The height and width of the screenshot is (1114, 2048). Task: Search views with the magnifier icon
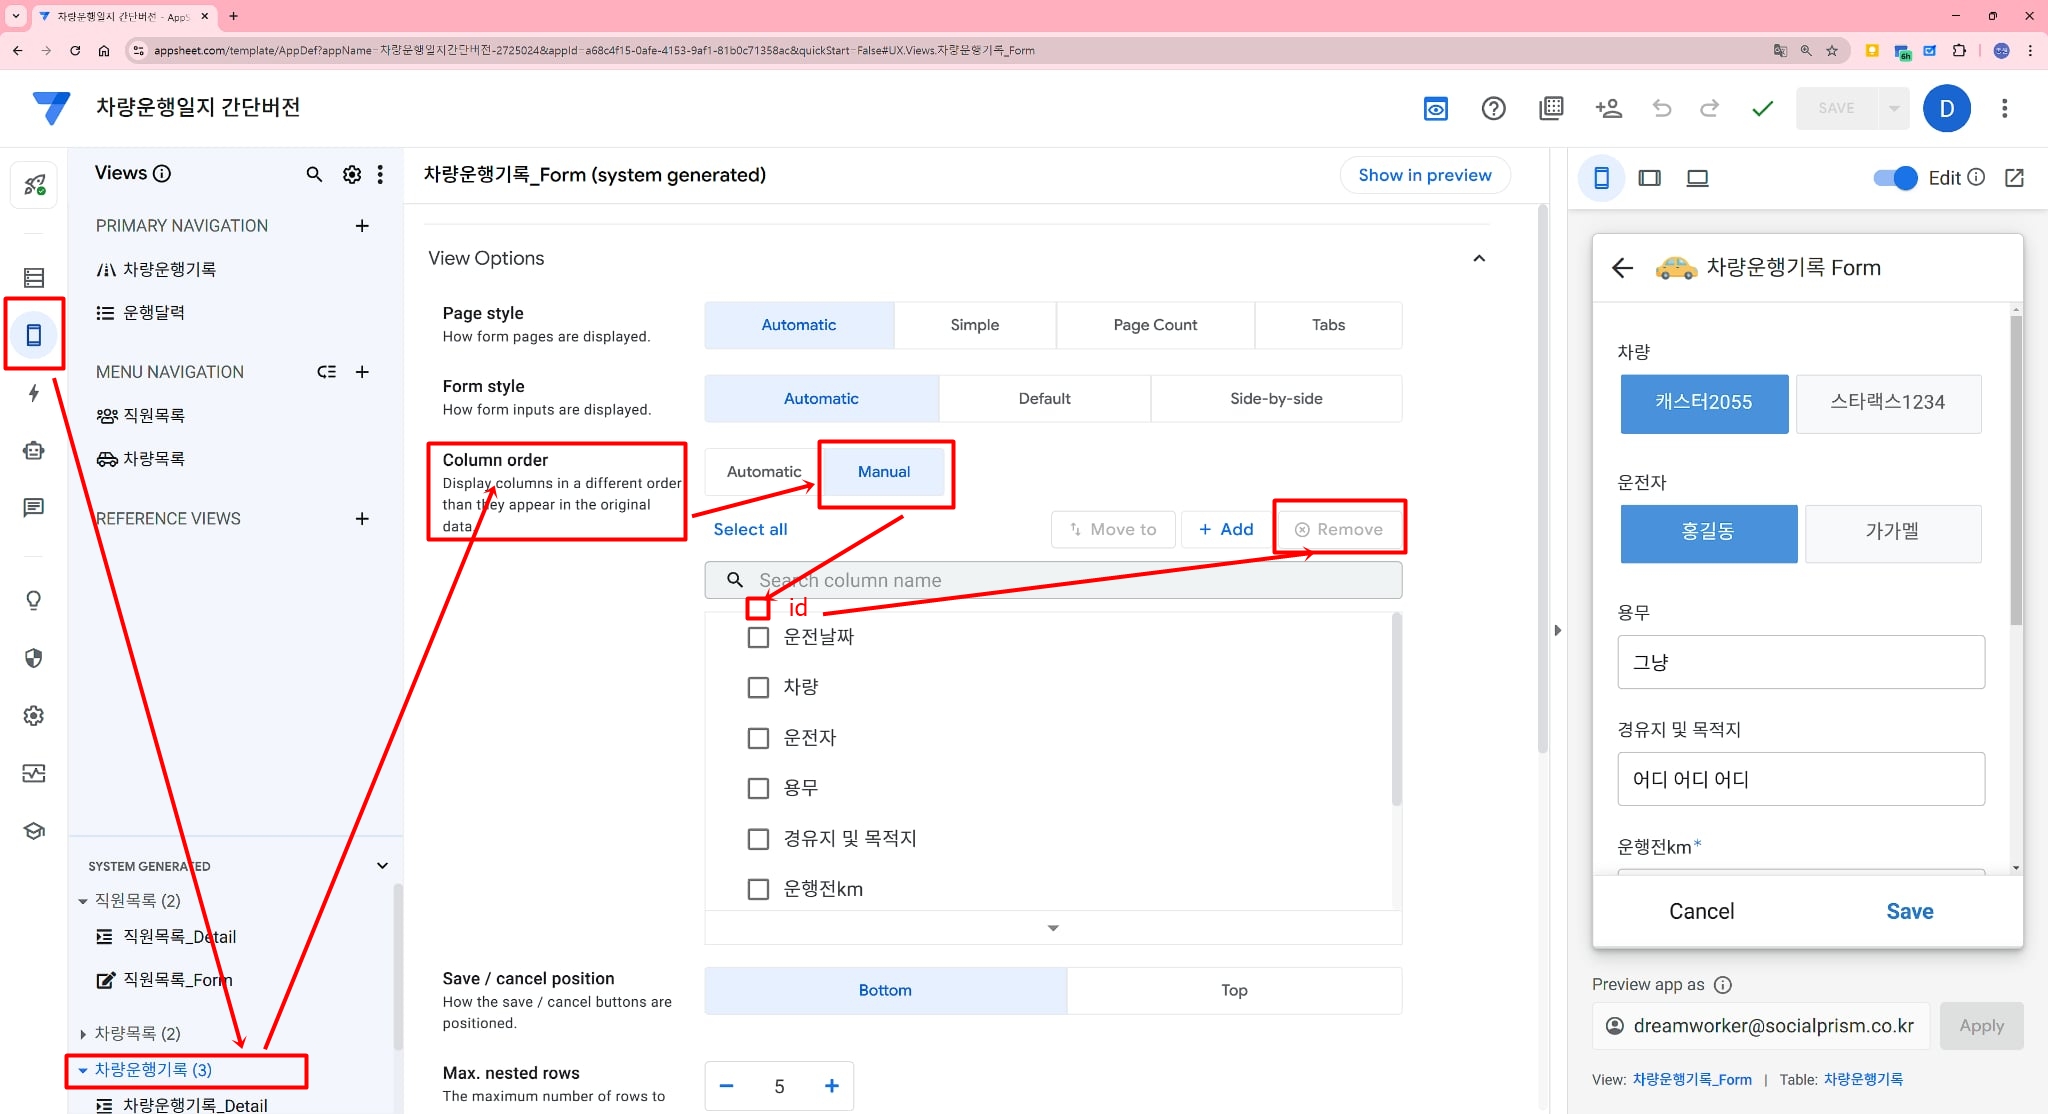point(314,174)
